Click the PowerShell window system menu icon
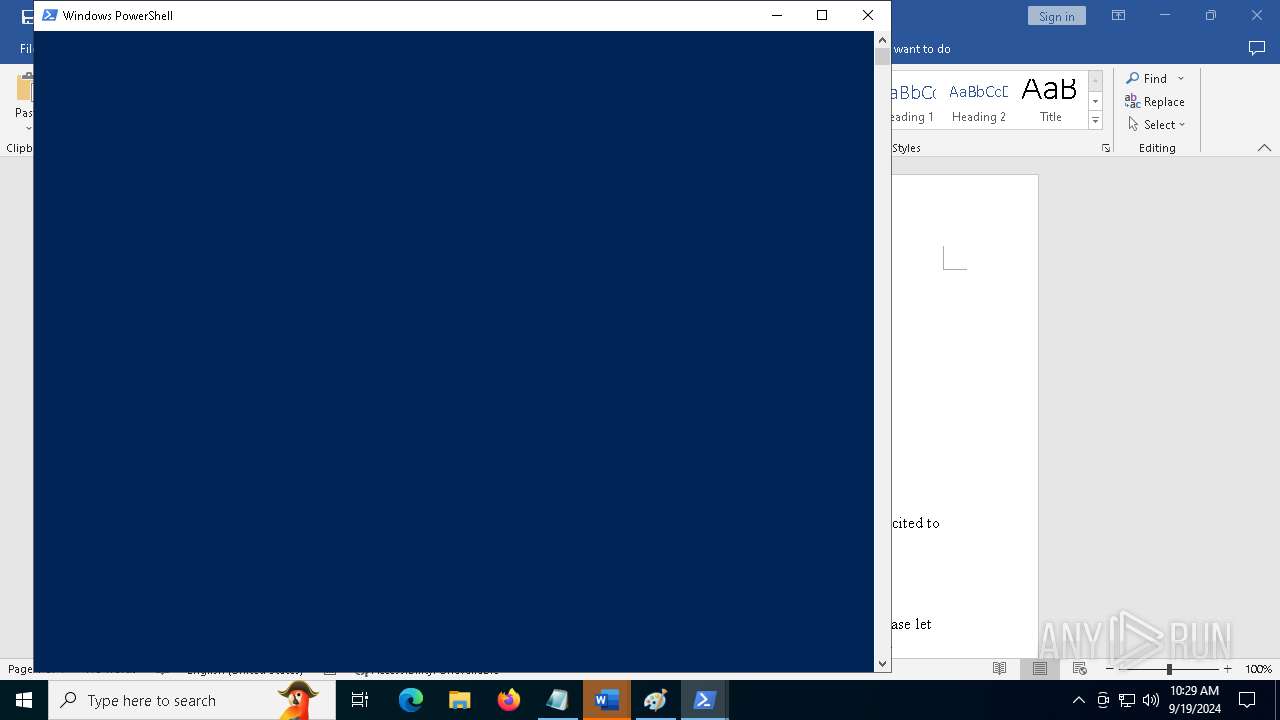 click(50, 15)
